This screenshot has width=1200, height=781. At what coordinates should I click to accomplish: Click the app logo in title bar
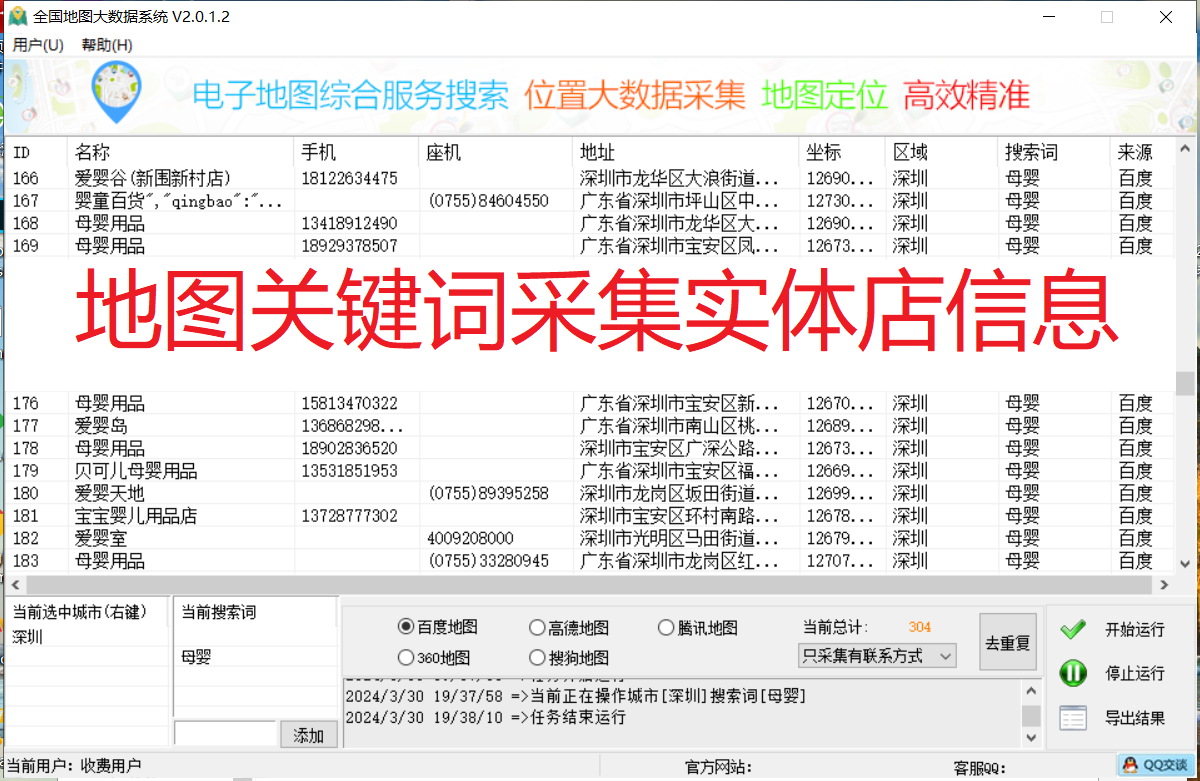pos(18,17)
